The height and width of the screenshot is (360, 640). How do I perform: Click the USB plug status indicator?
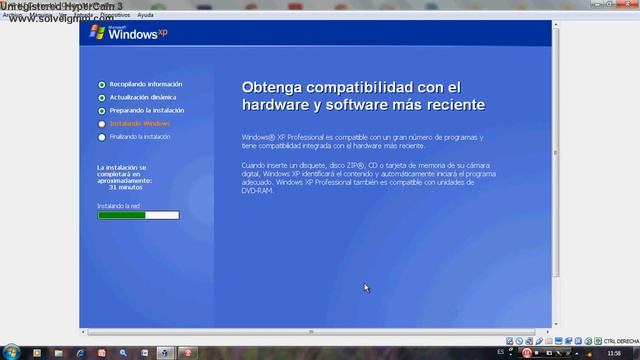tap(539, 341)
